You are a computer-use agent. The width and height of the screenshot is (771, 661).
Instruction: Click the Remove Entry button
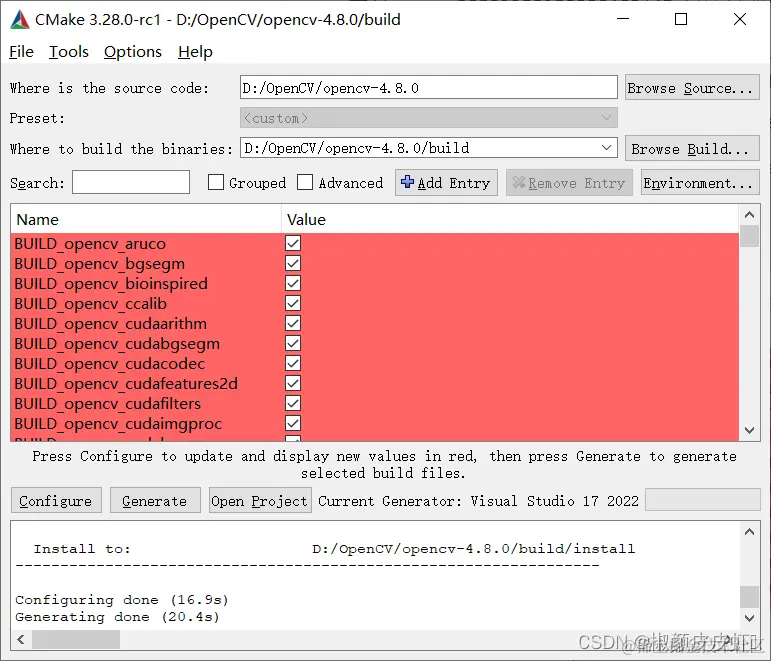tap(569, 183)
